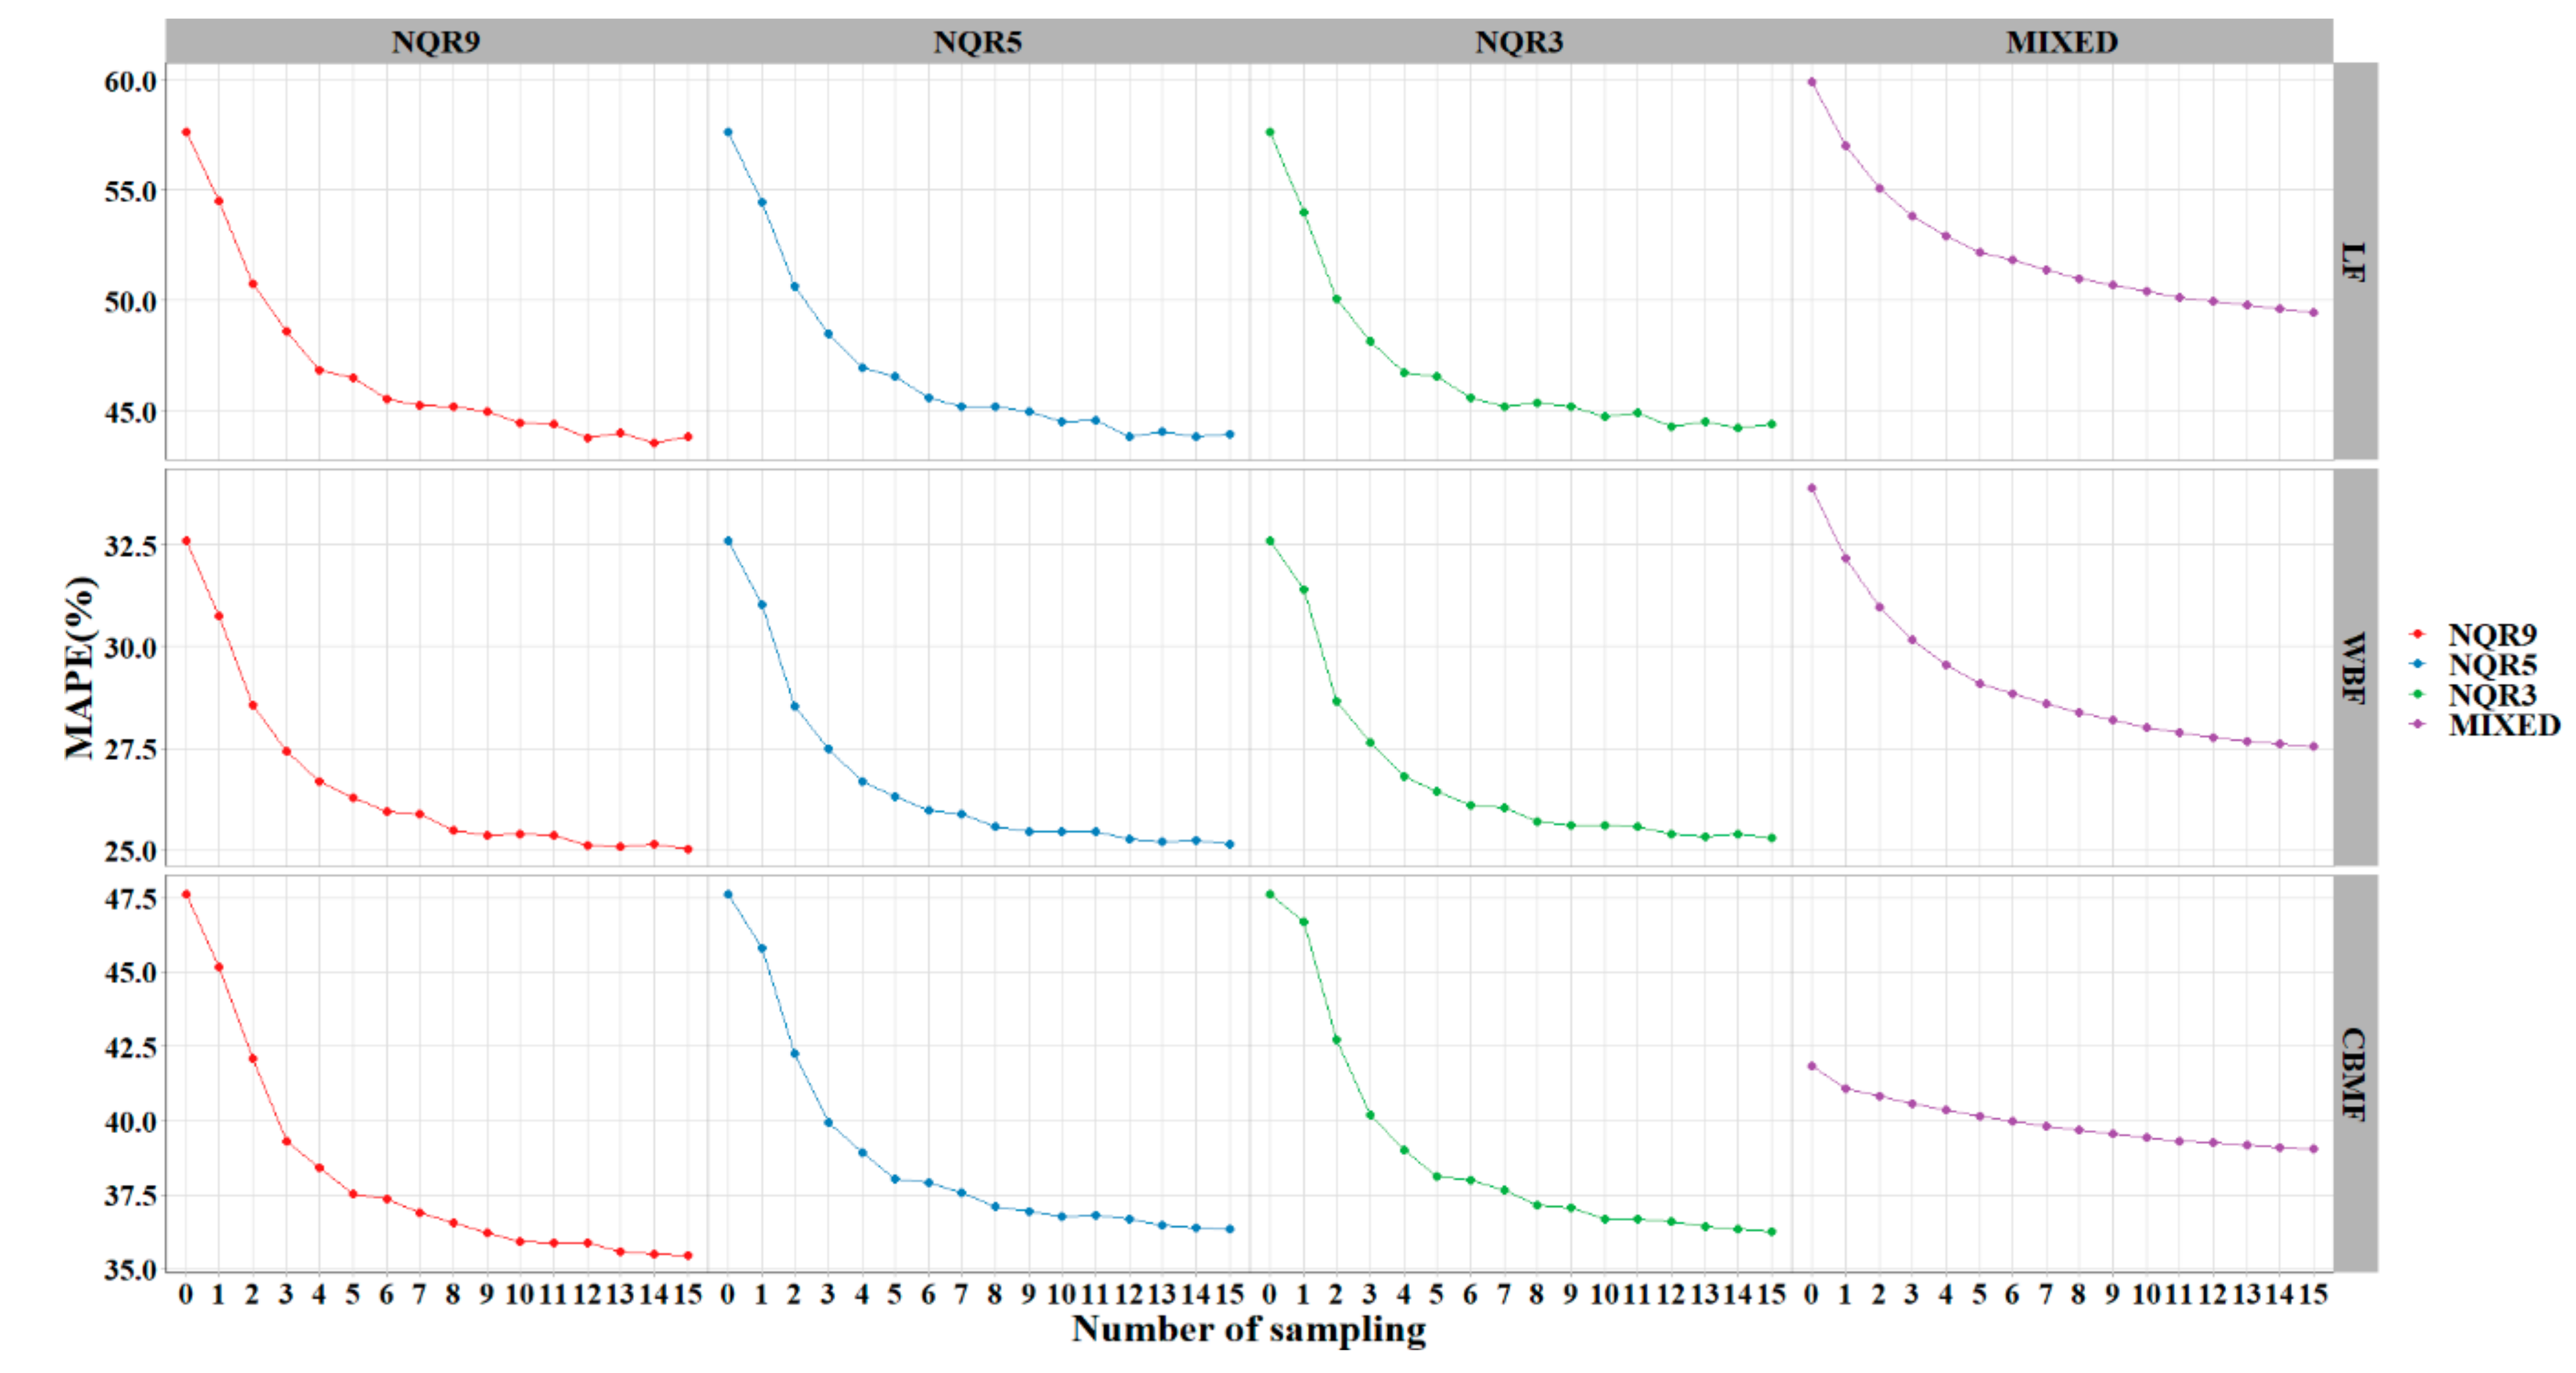Click the purple MIXED legend marker
This screenshot has width=2576, height=1373.
tap(2418, 724)
